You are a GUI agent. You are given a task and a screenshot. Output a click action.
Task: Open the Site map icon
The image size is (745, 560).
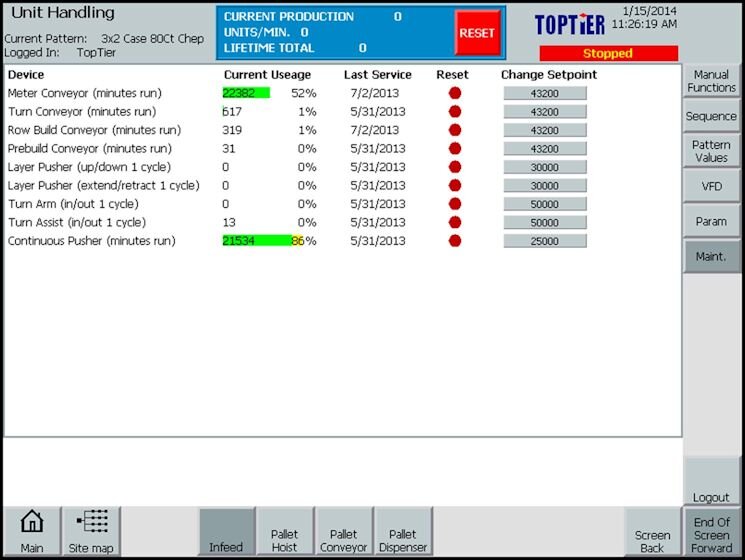(x=91, y=531)
